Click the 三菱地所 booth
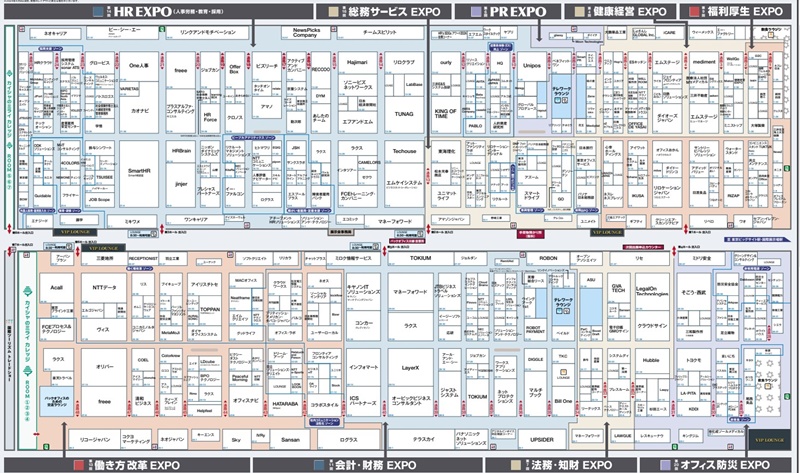 (104, 259)
